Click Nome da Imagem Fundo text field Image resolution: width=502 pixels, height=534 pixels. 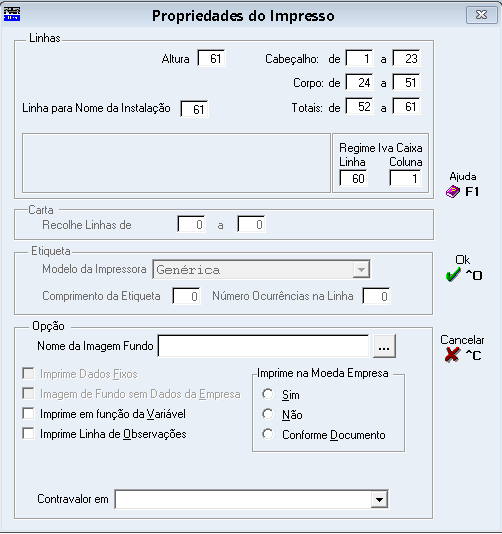coord(264,346)
